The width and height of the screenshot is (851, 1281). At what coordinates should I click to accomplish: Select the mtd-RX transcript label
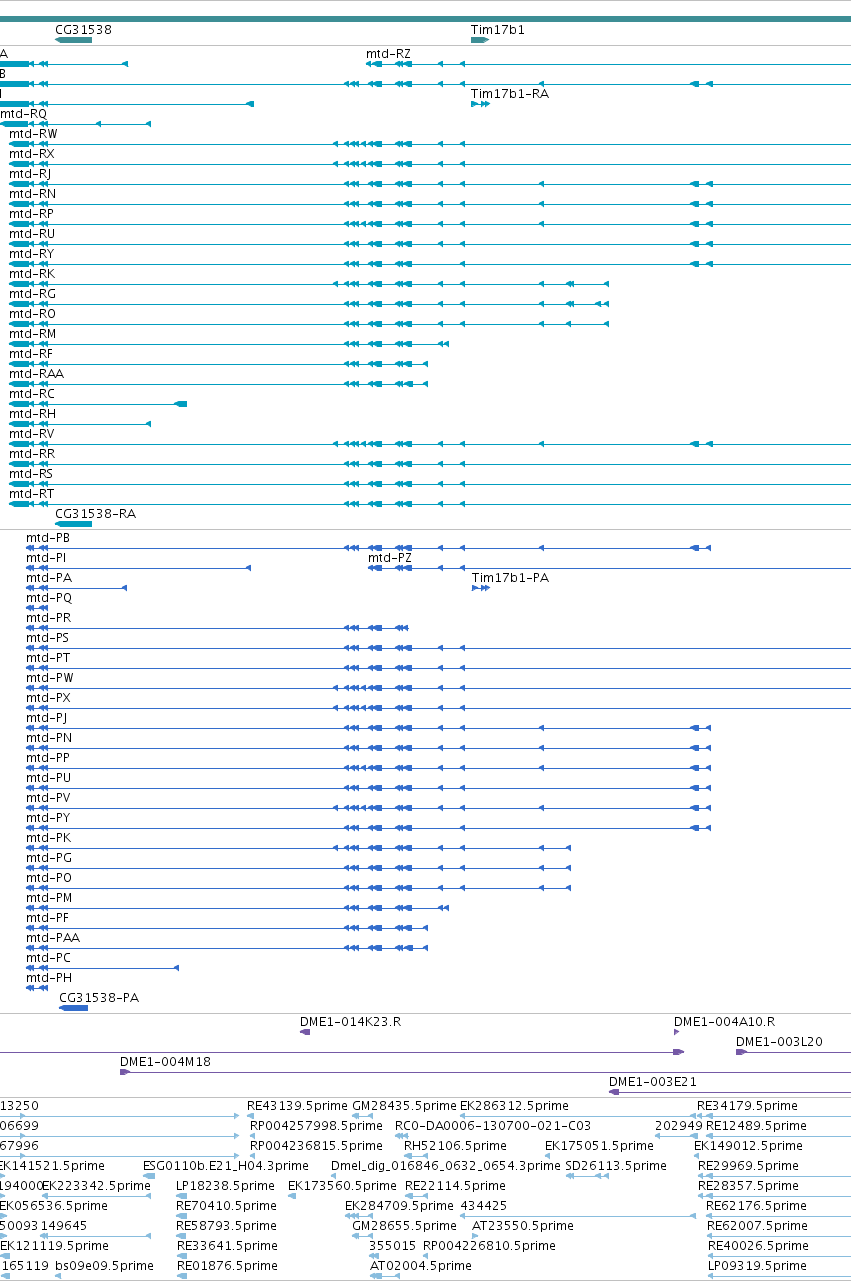click(x=32, y=154)
